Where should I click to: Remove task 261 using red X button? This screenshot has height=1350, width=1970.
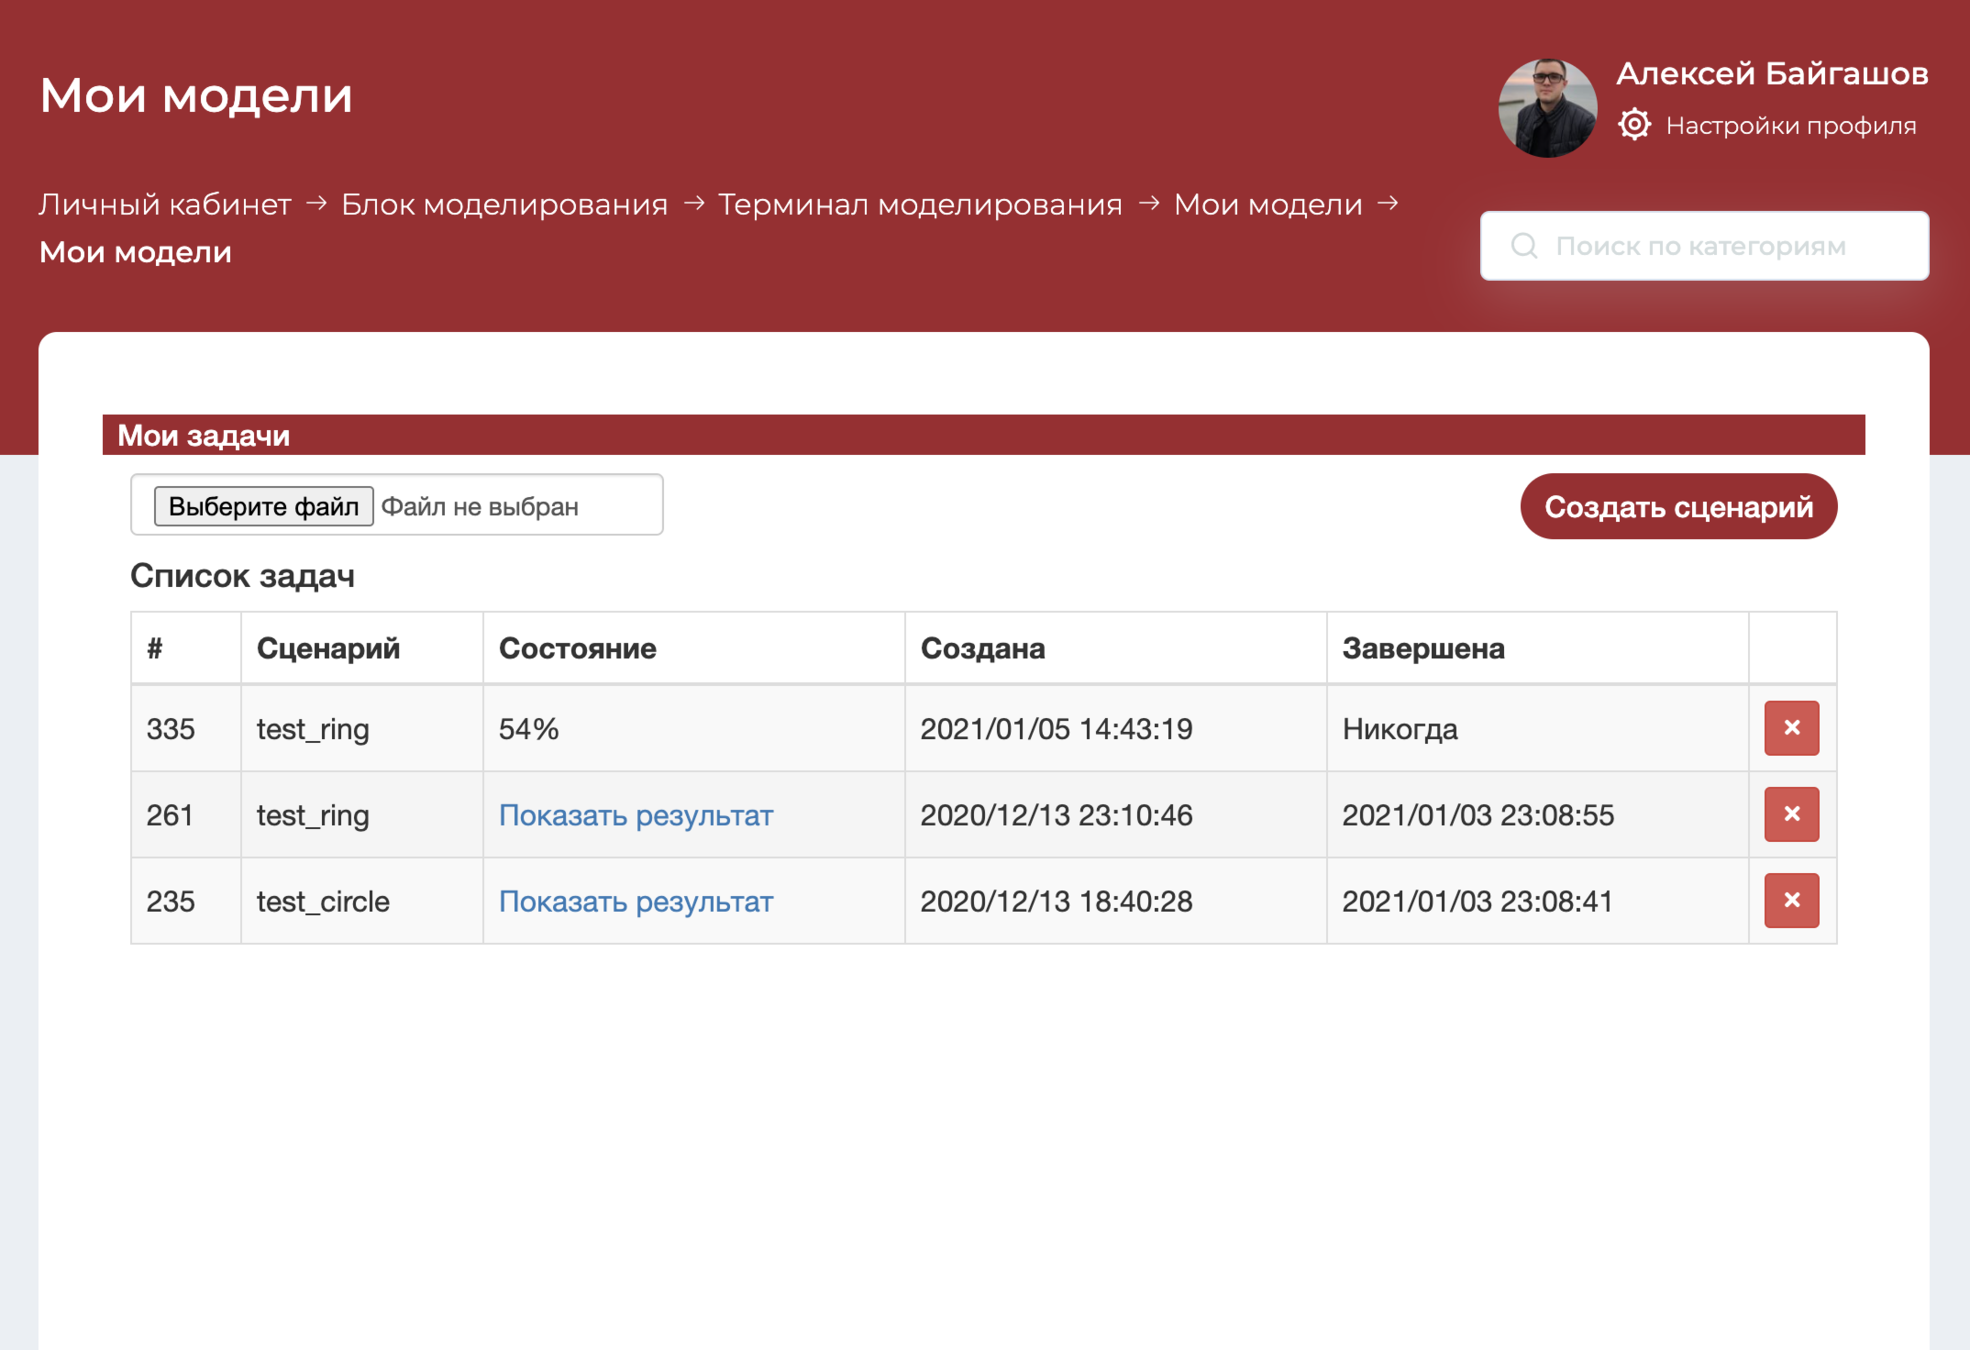coord(1790,814)
